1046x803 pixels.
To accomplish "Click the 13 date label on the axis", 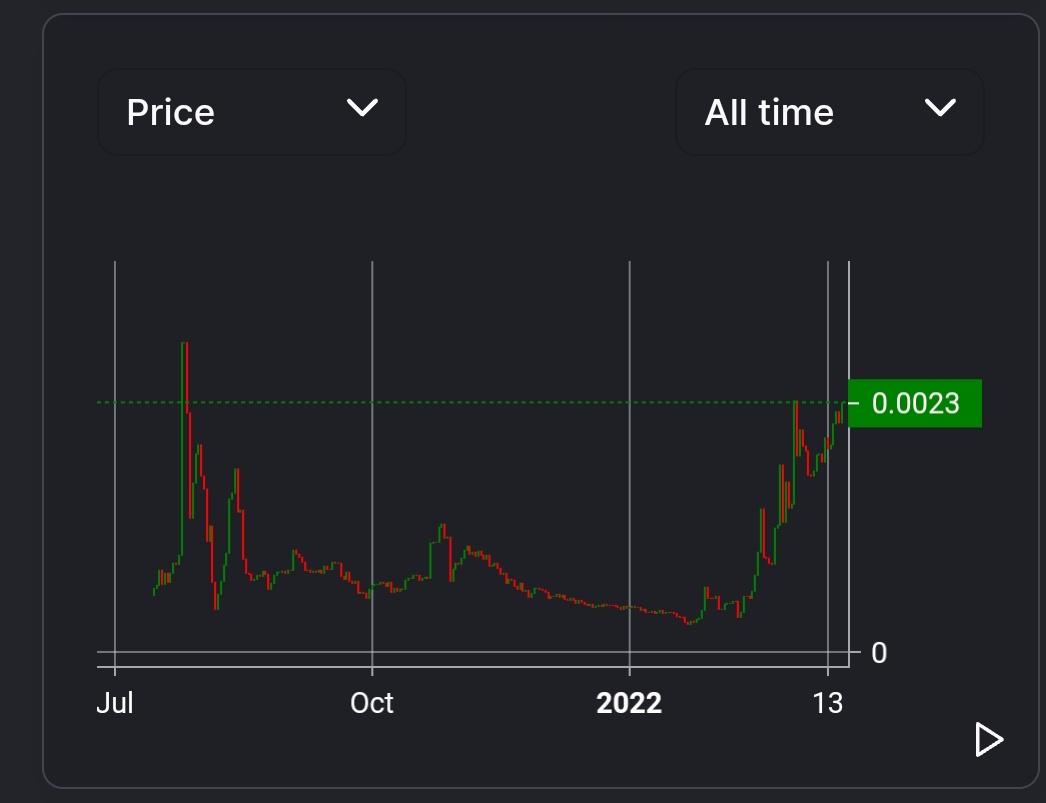I will [829, 703].
